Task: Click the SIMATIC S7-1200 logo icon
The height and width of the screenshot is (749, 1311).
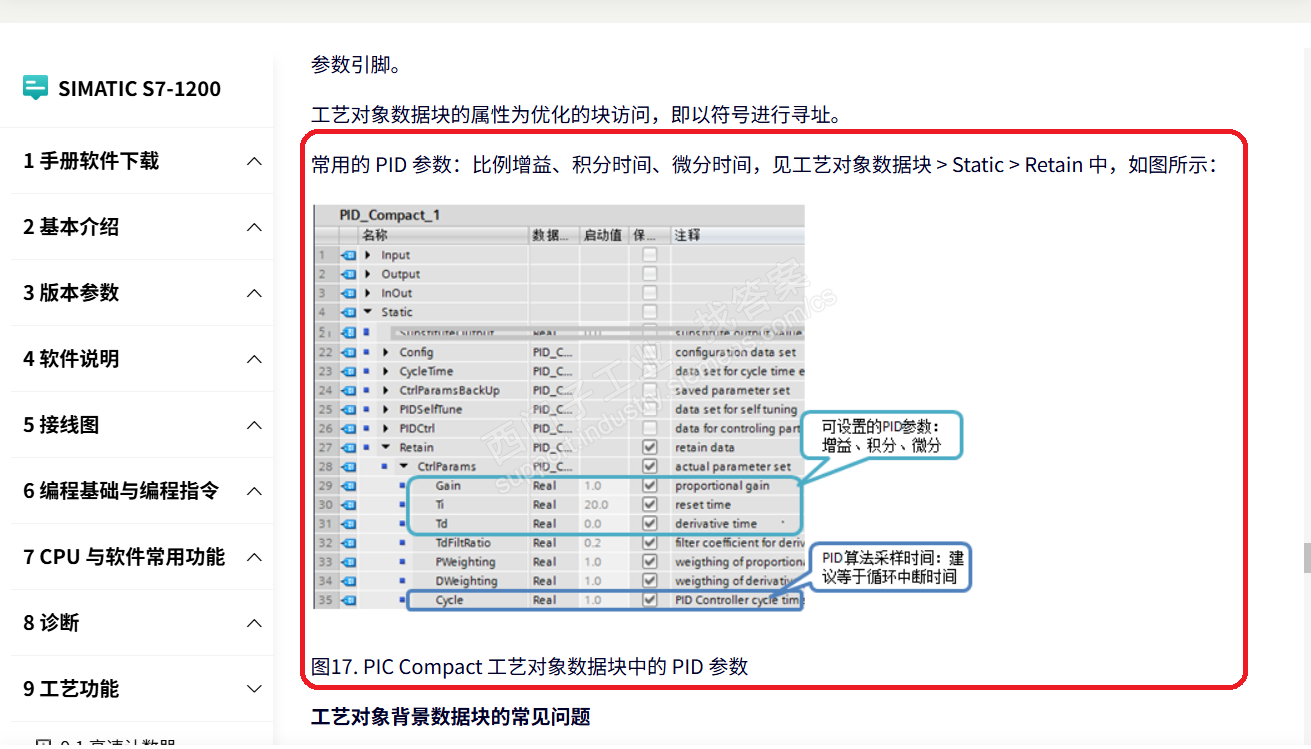Action: pos(35,88)
